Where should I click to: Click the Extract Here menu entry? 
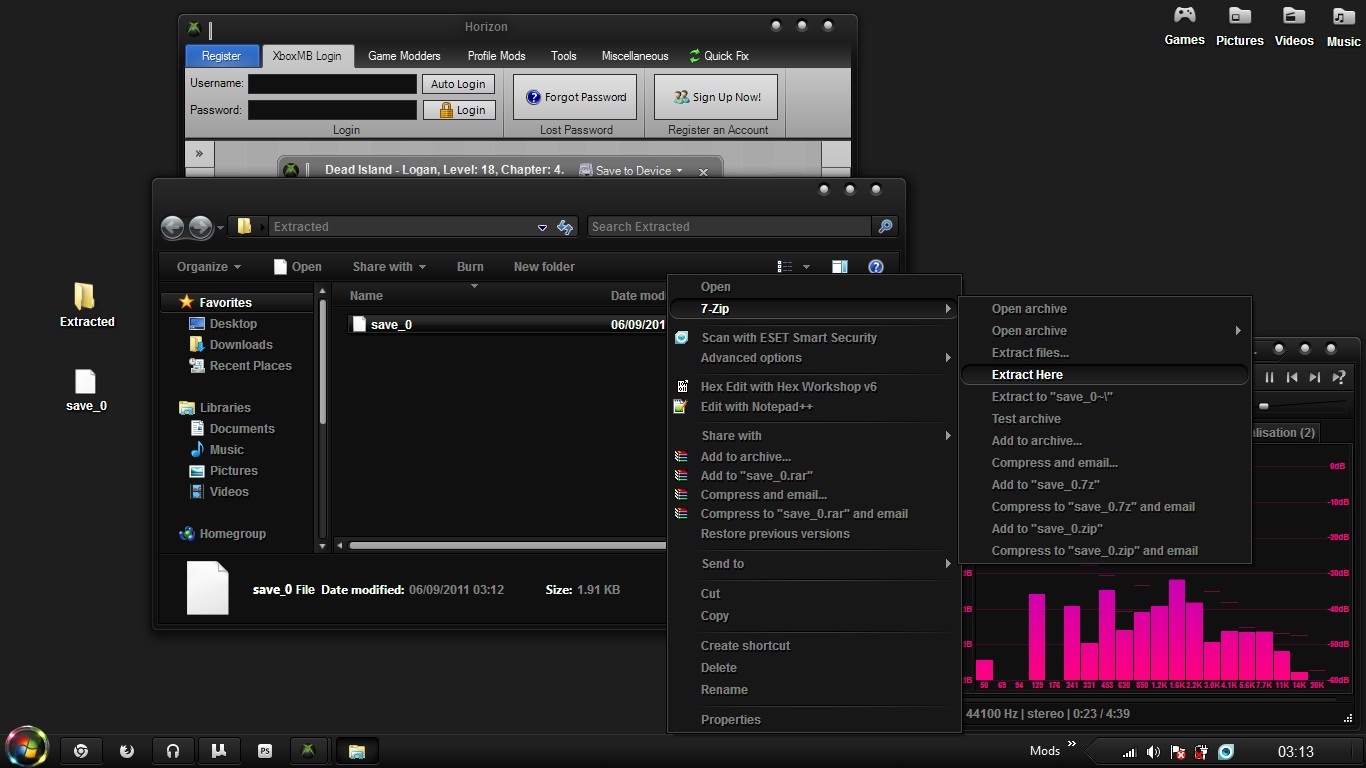pyautogui.click(x=1027, y=375)
